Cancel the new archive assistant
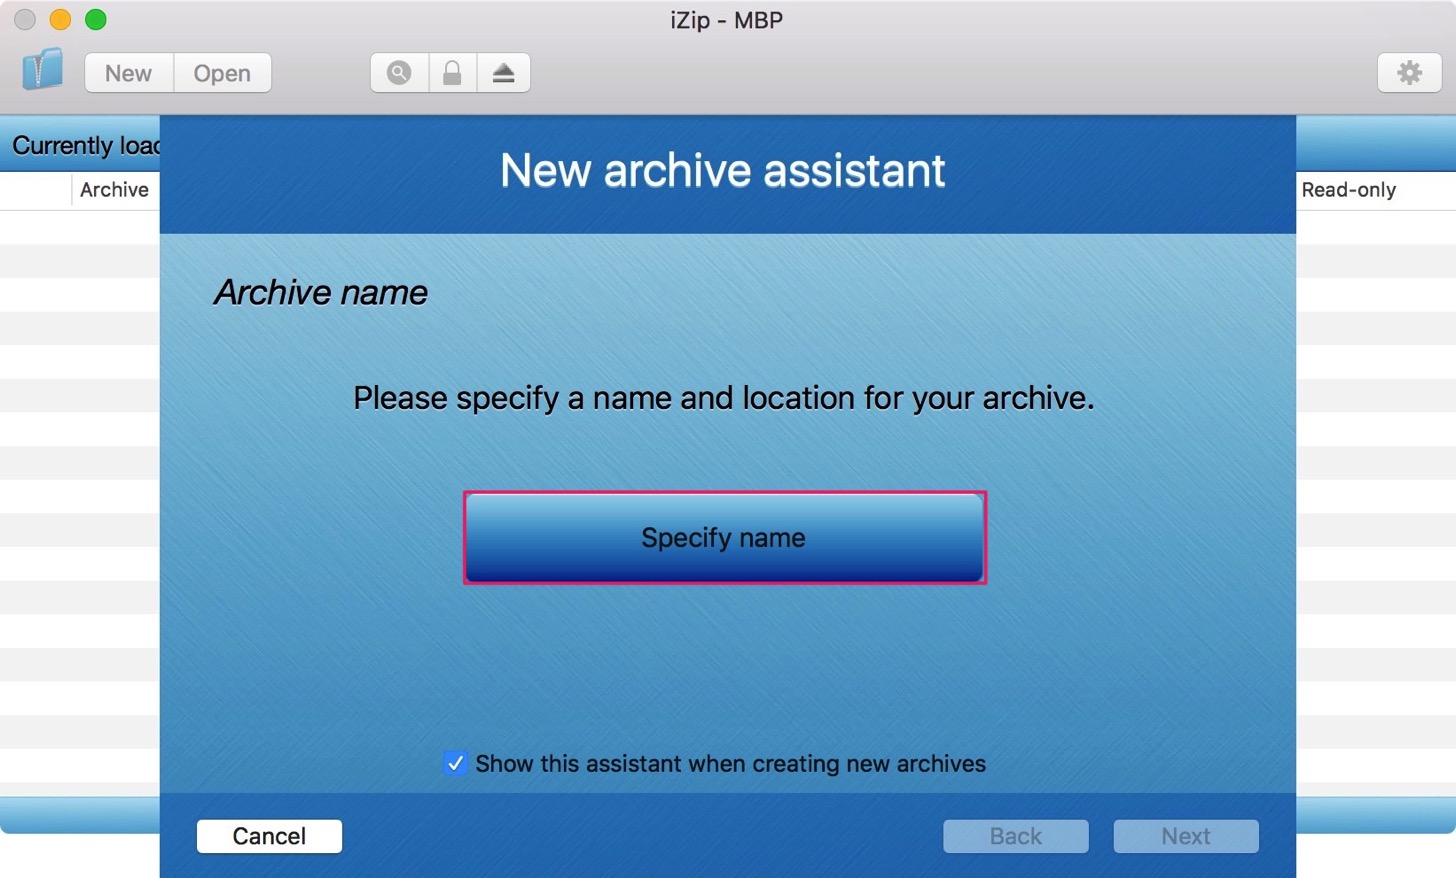1456x878 pixels. (x=269, y=836)
